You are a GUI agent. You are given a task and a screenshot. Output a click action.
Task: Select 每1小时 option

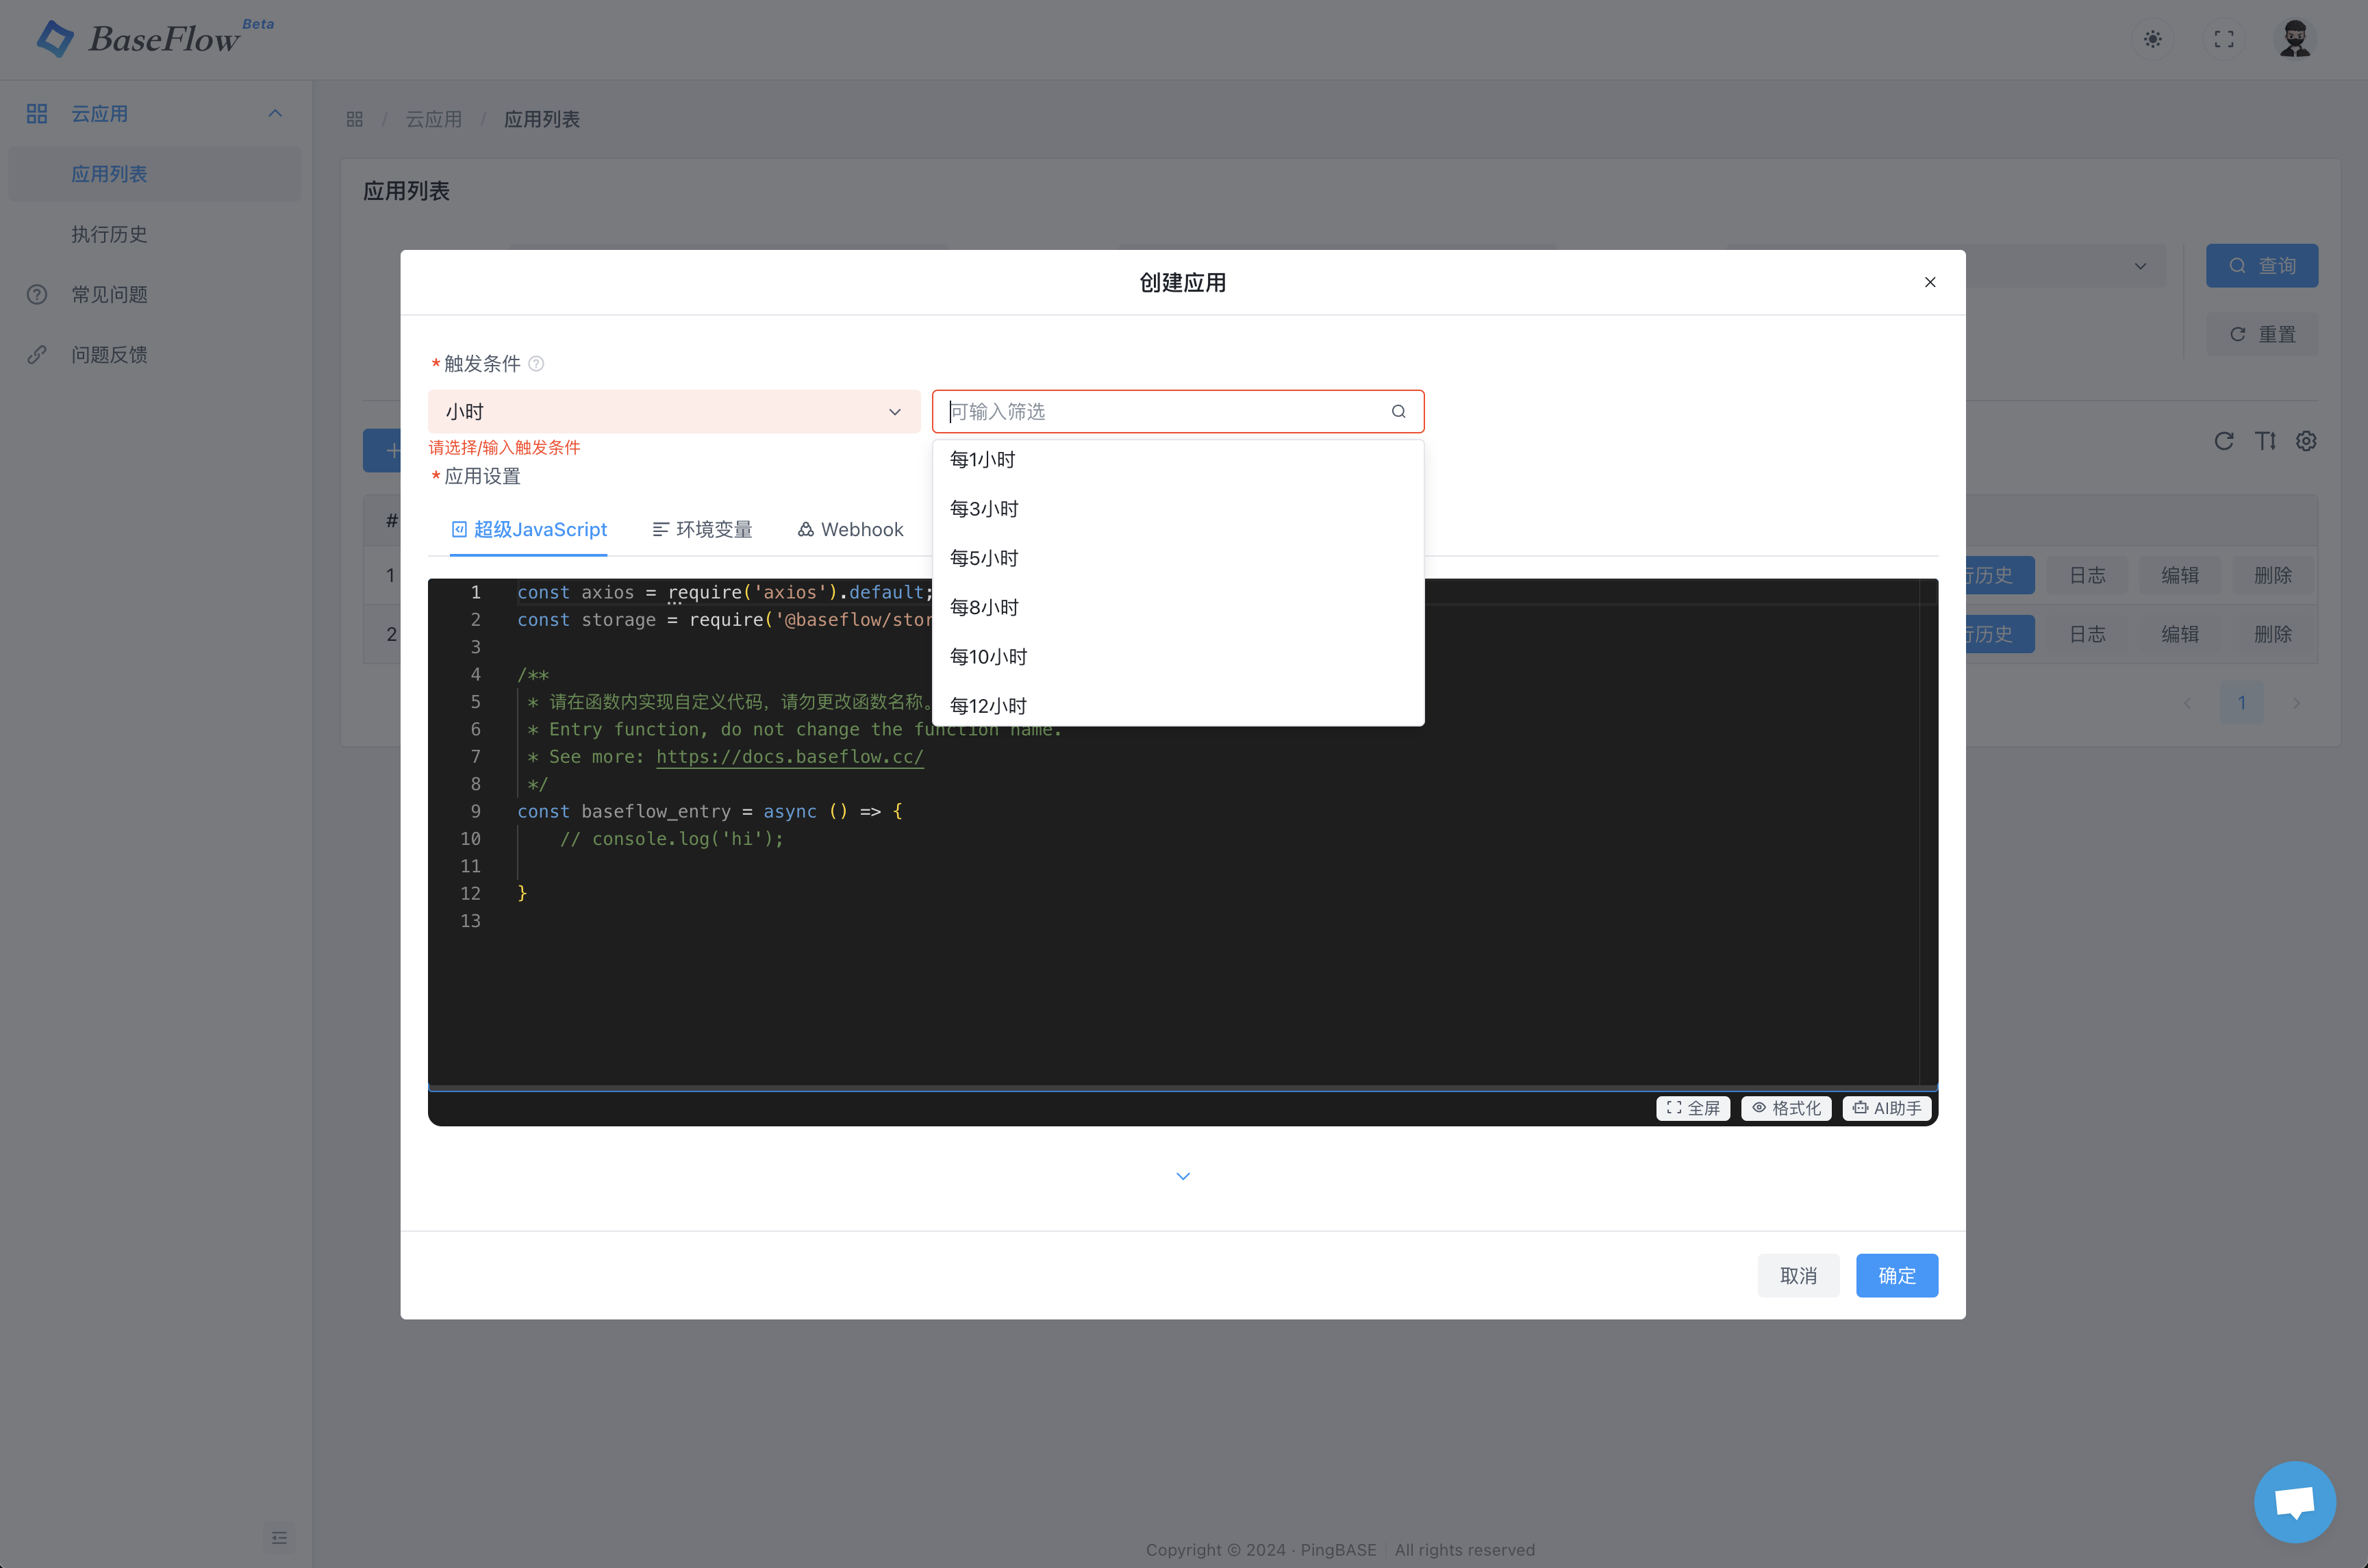[x=1177, y=459]
